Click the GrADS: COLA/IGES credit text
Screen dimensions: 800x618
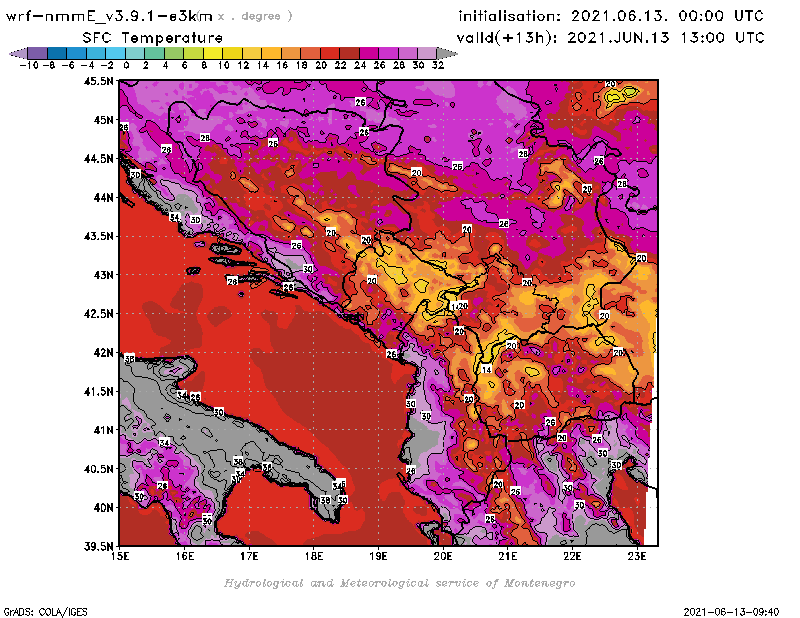coord(45,612)
